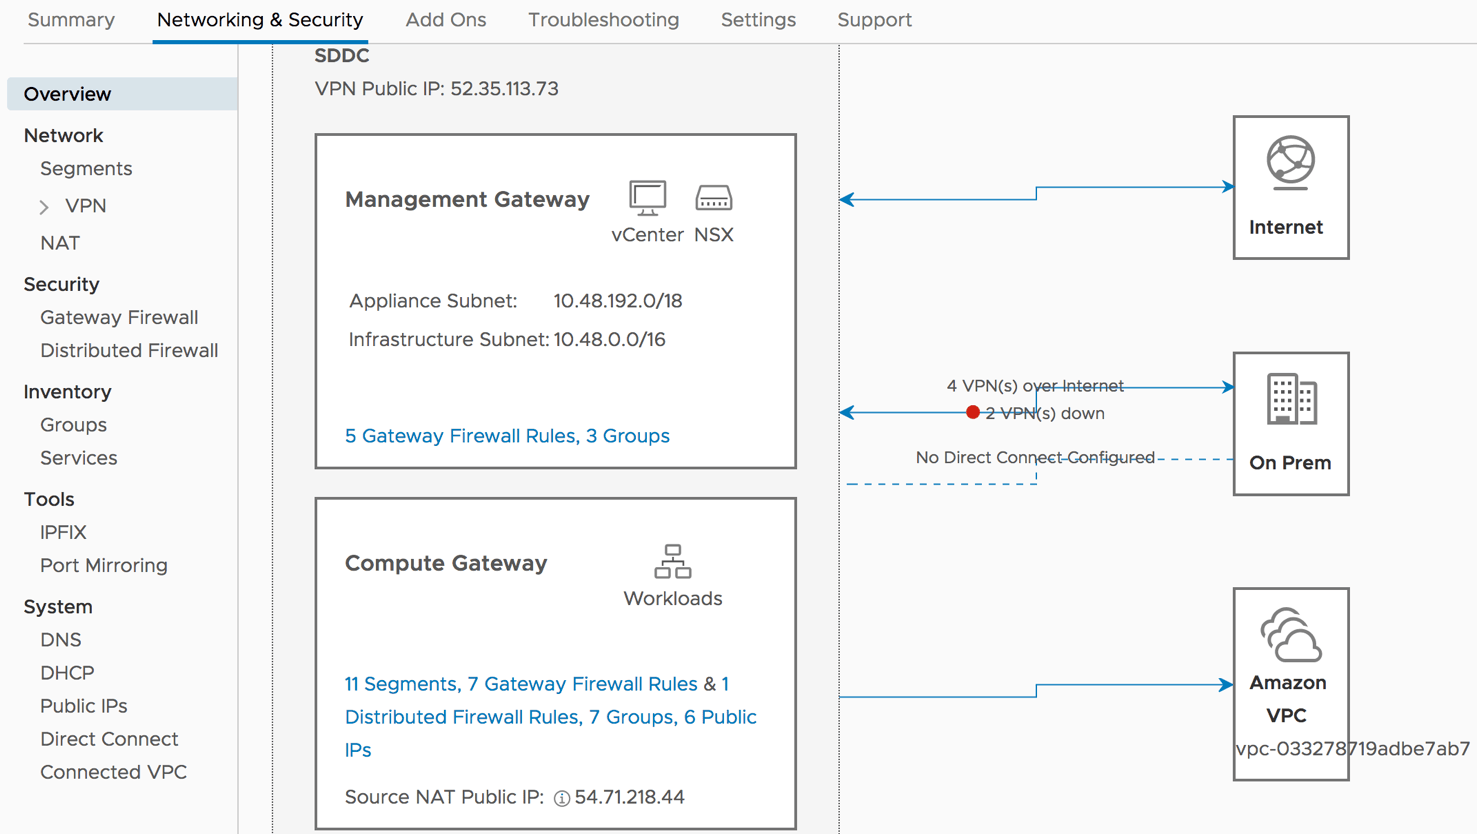Click the 4 VPN(s) over Internet label

coord(1035,386)
